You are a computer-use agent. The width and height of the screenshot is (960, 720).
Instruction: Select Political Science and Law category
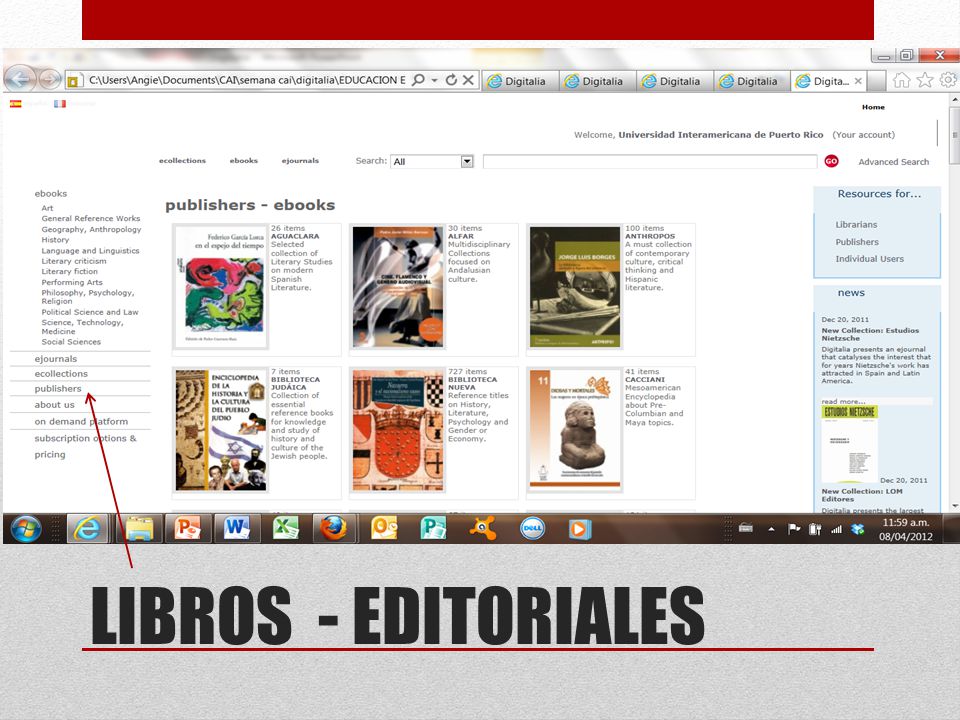pyautogui.click(x=89, y=312)
